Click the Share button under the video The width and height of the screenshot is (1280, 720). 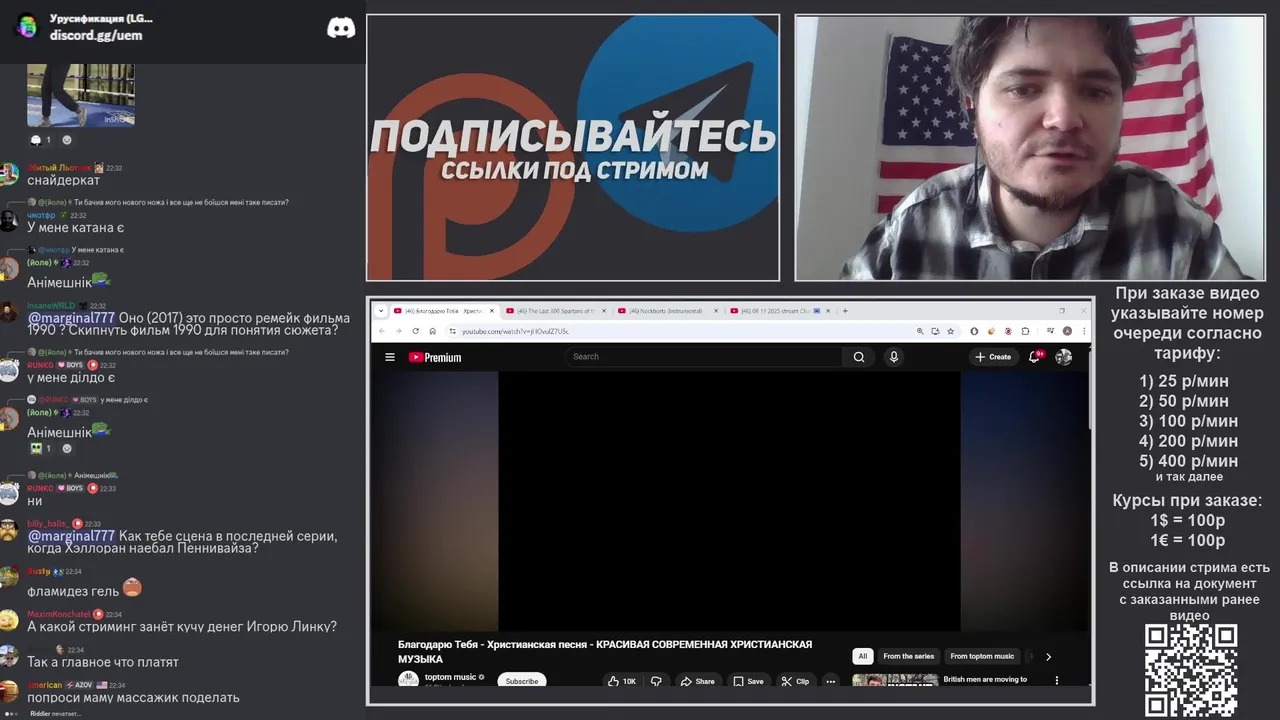[x=697, y=681]
